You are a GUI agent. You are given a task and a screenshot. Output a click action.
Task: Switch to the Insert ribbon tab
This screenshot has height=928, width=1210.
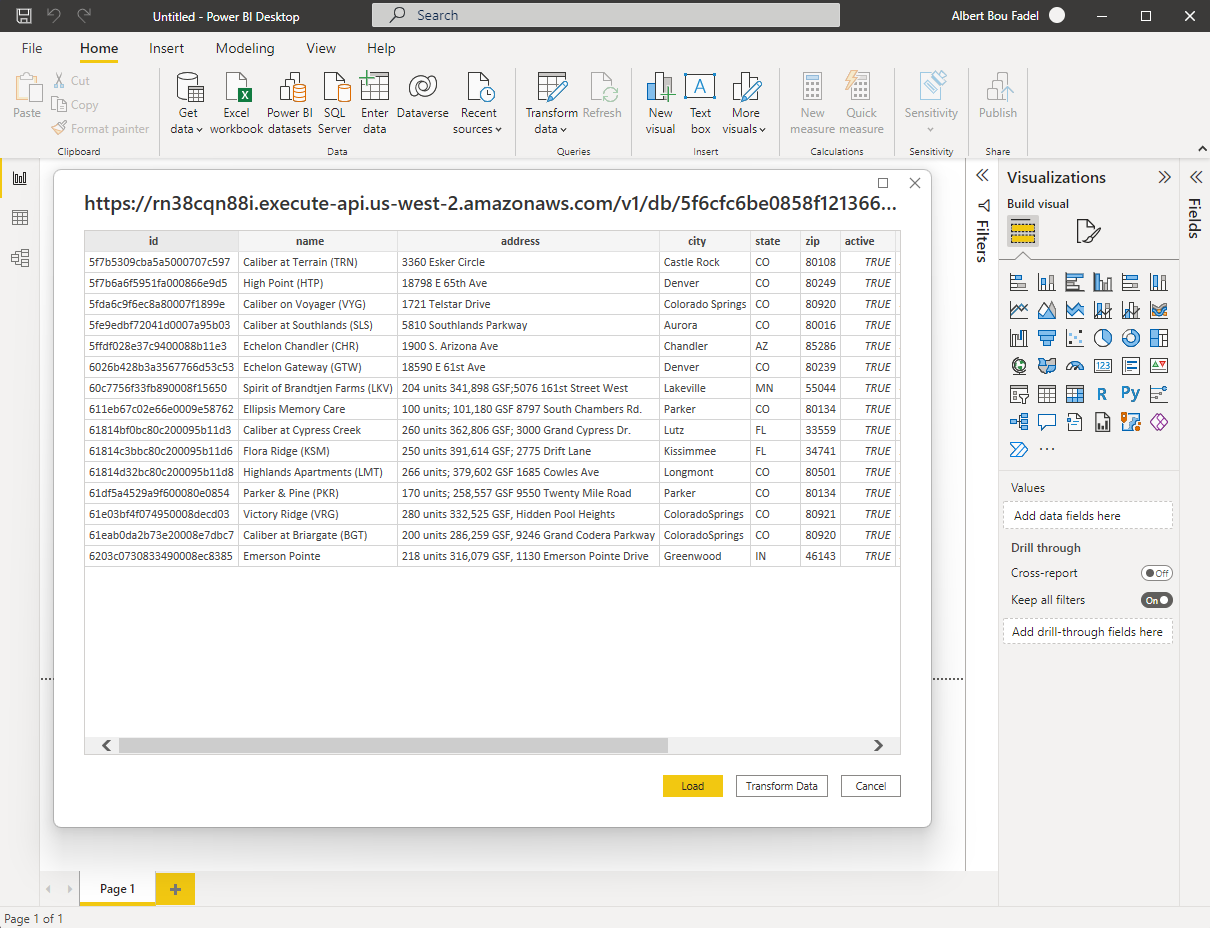[166, 48]
